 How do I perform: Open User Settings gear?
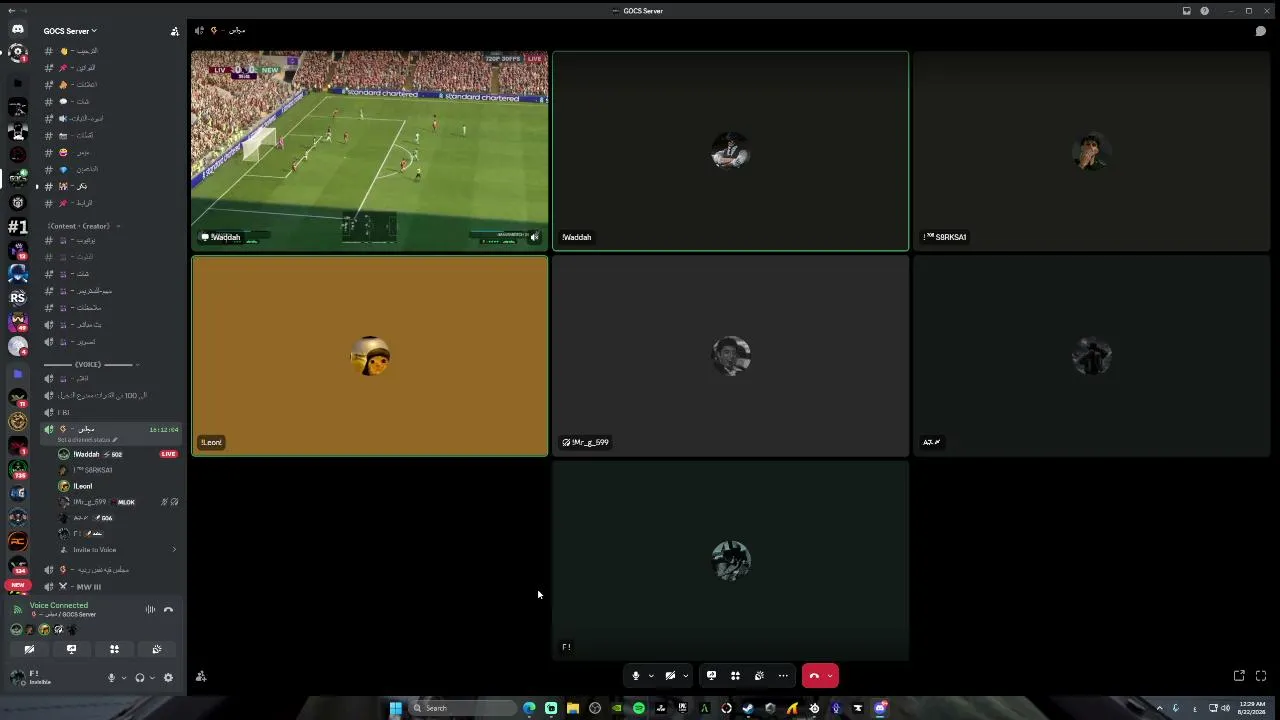click(168, 677)
